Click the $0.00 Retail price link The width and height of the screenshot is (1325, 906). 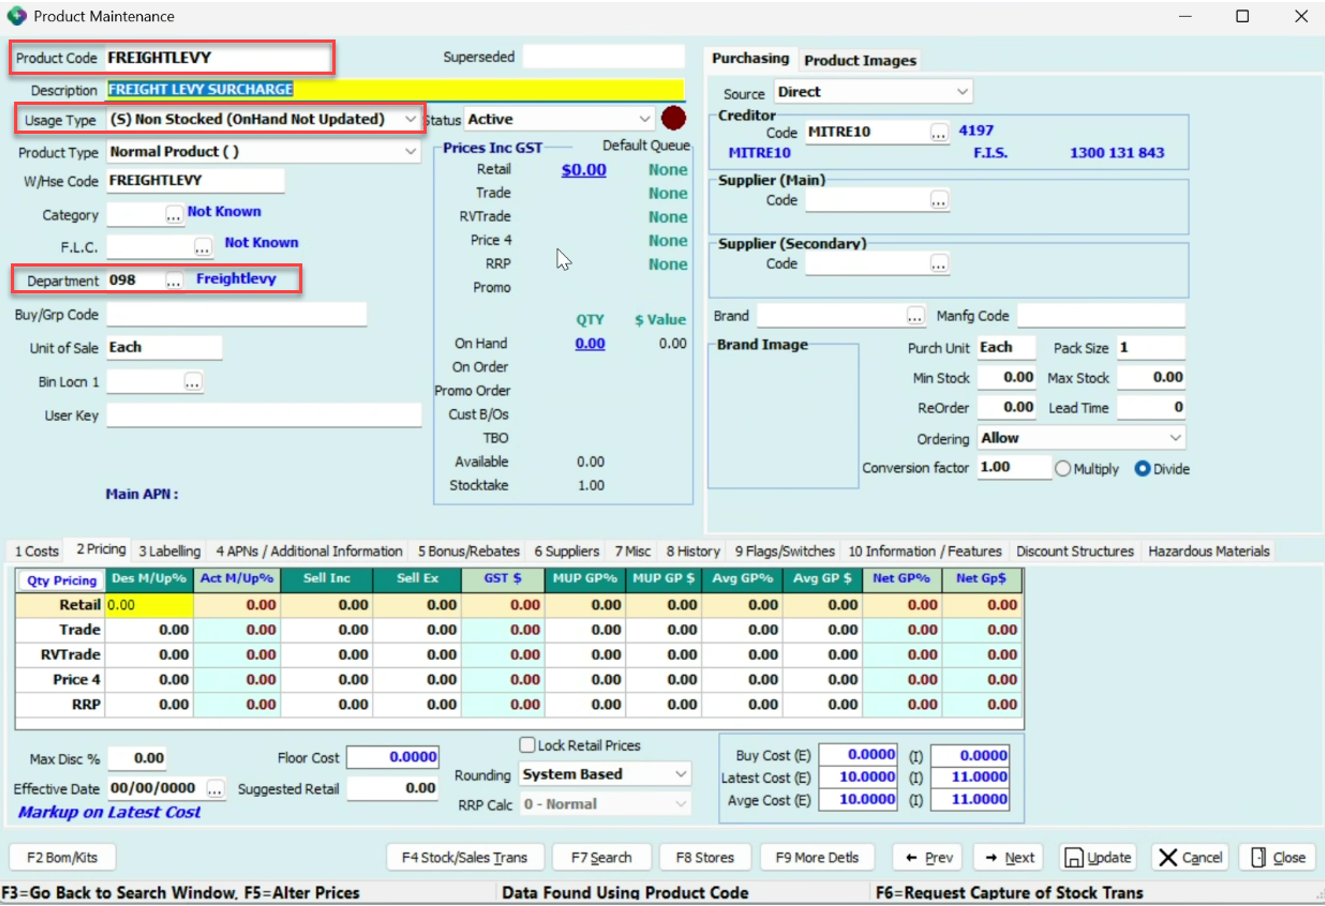[583, 170]
